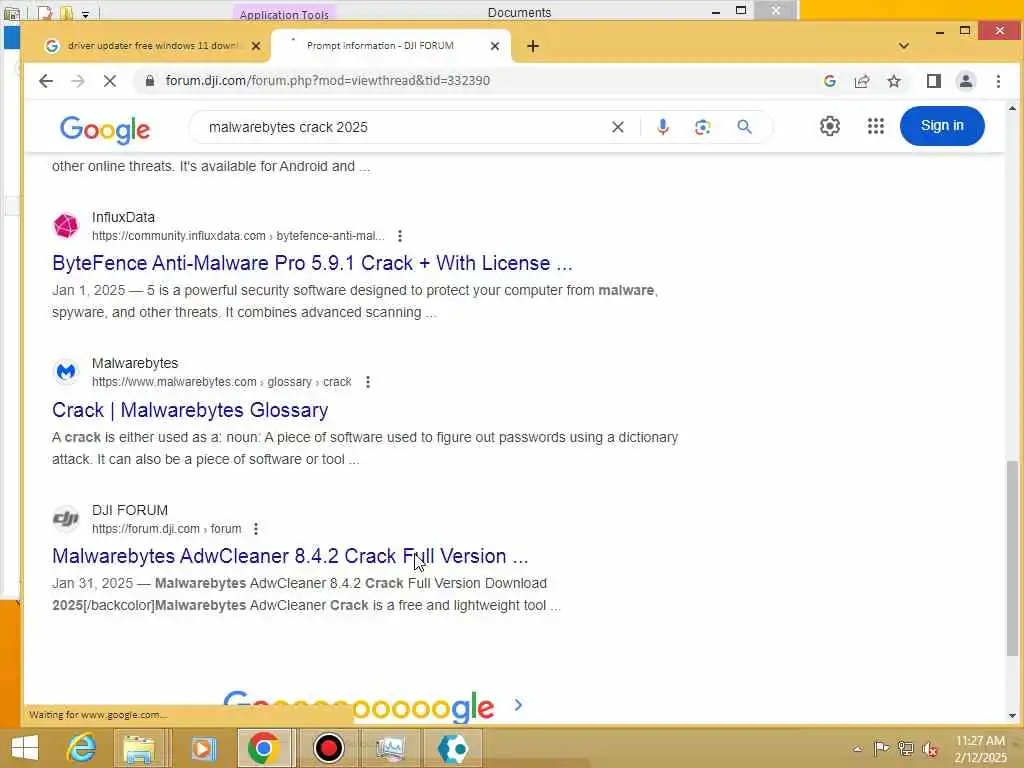Close the driver updater tab
Image resolution: width=1024 pixels, height=768 pixels.
pyautogui.click(x=256, y=46)
